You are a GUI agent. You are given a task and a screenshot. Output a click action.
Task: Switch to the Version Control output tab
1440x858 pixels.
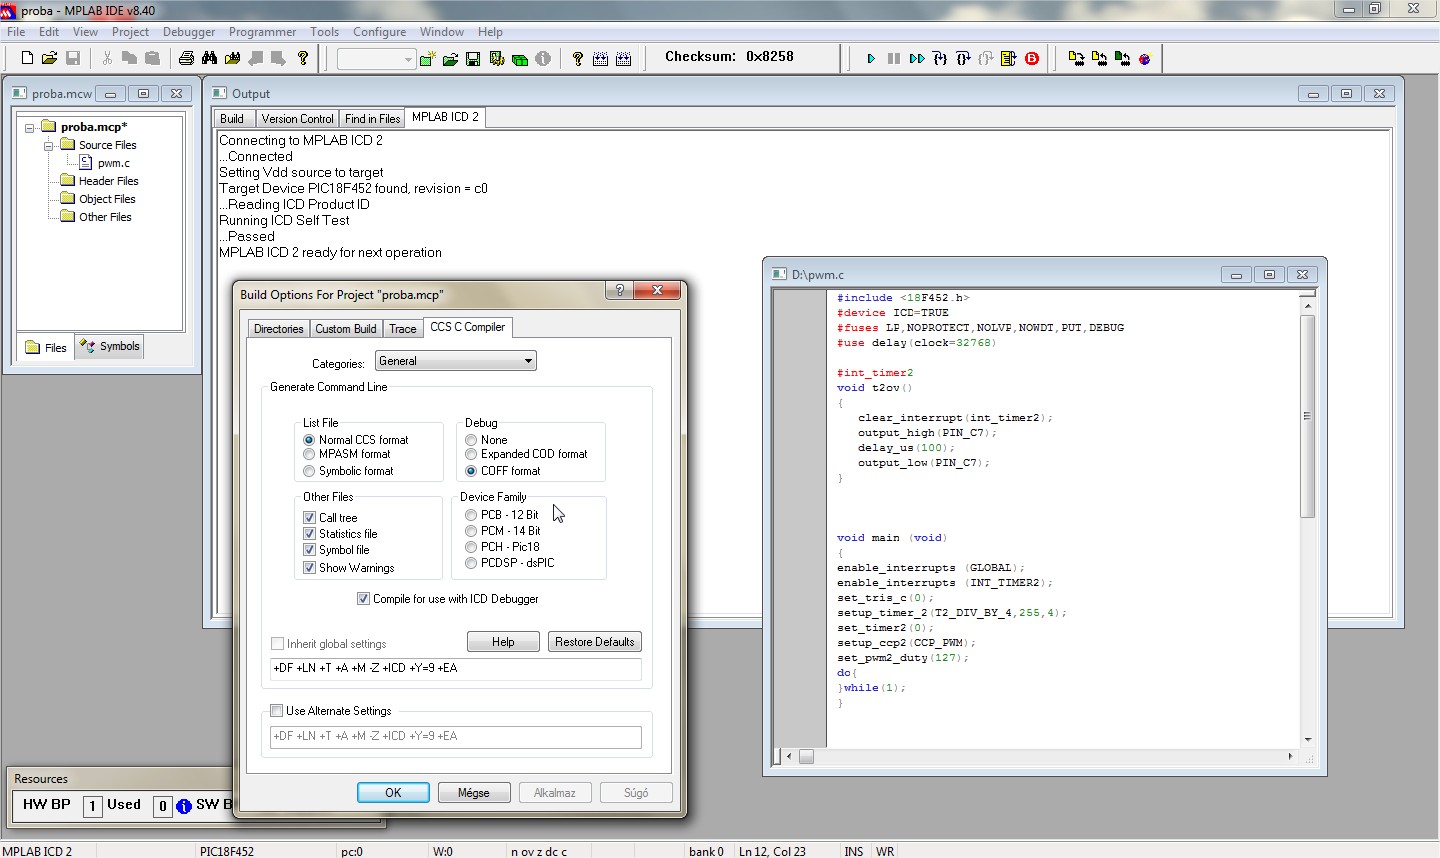pos(297,118)
